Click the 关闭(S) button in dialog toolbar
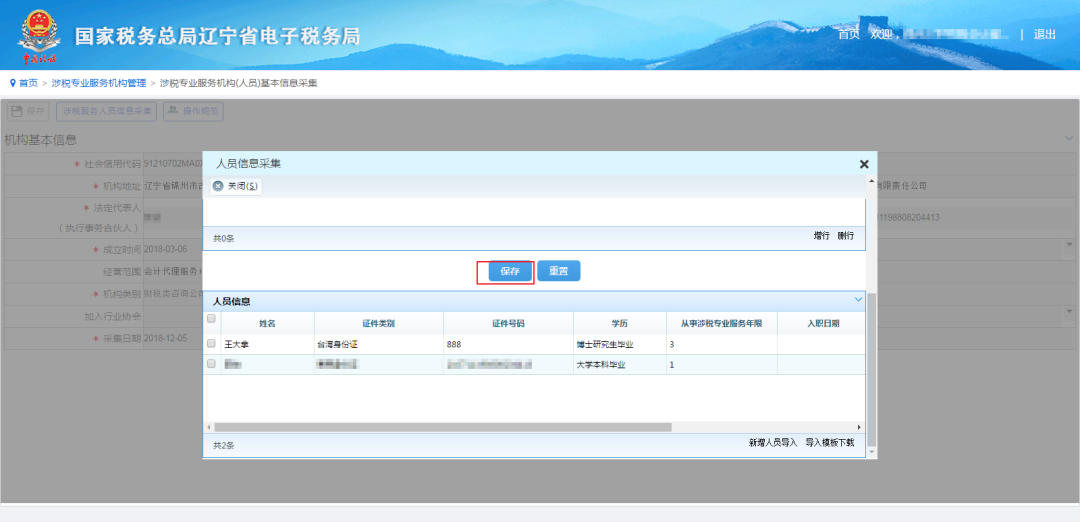This screenshot has width=1080, height=522. [x=236, y=186]
